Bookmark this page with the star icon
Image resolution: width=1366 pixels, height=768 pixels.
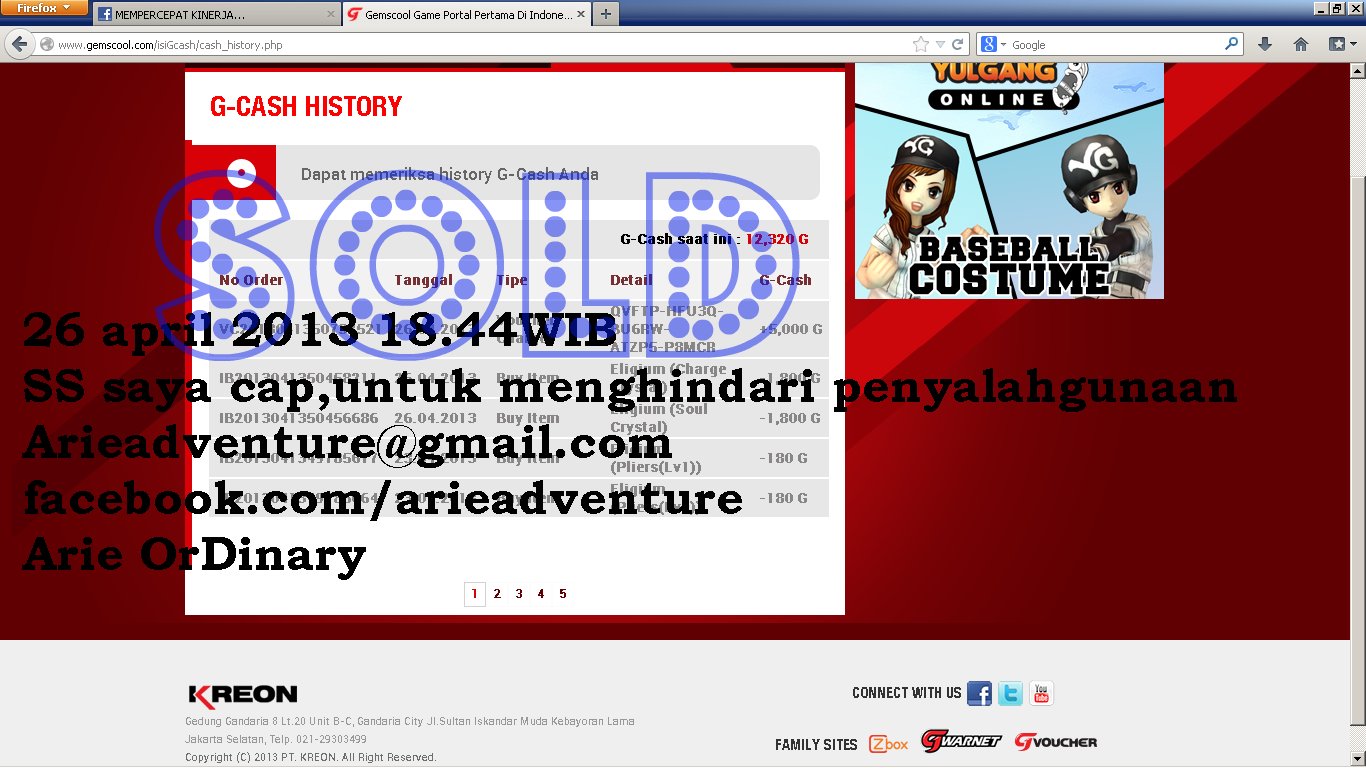921,45
